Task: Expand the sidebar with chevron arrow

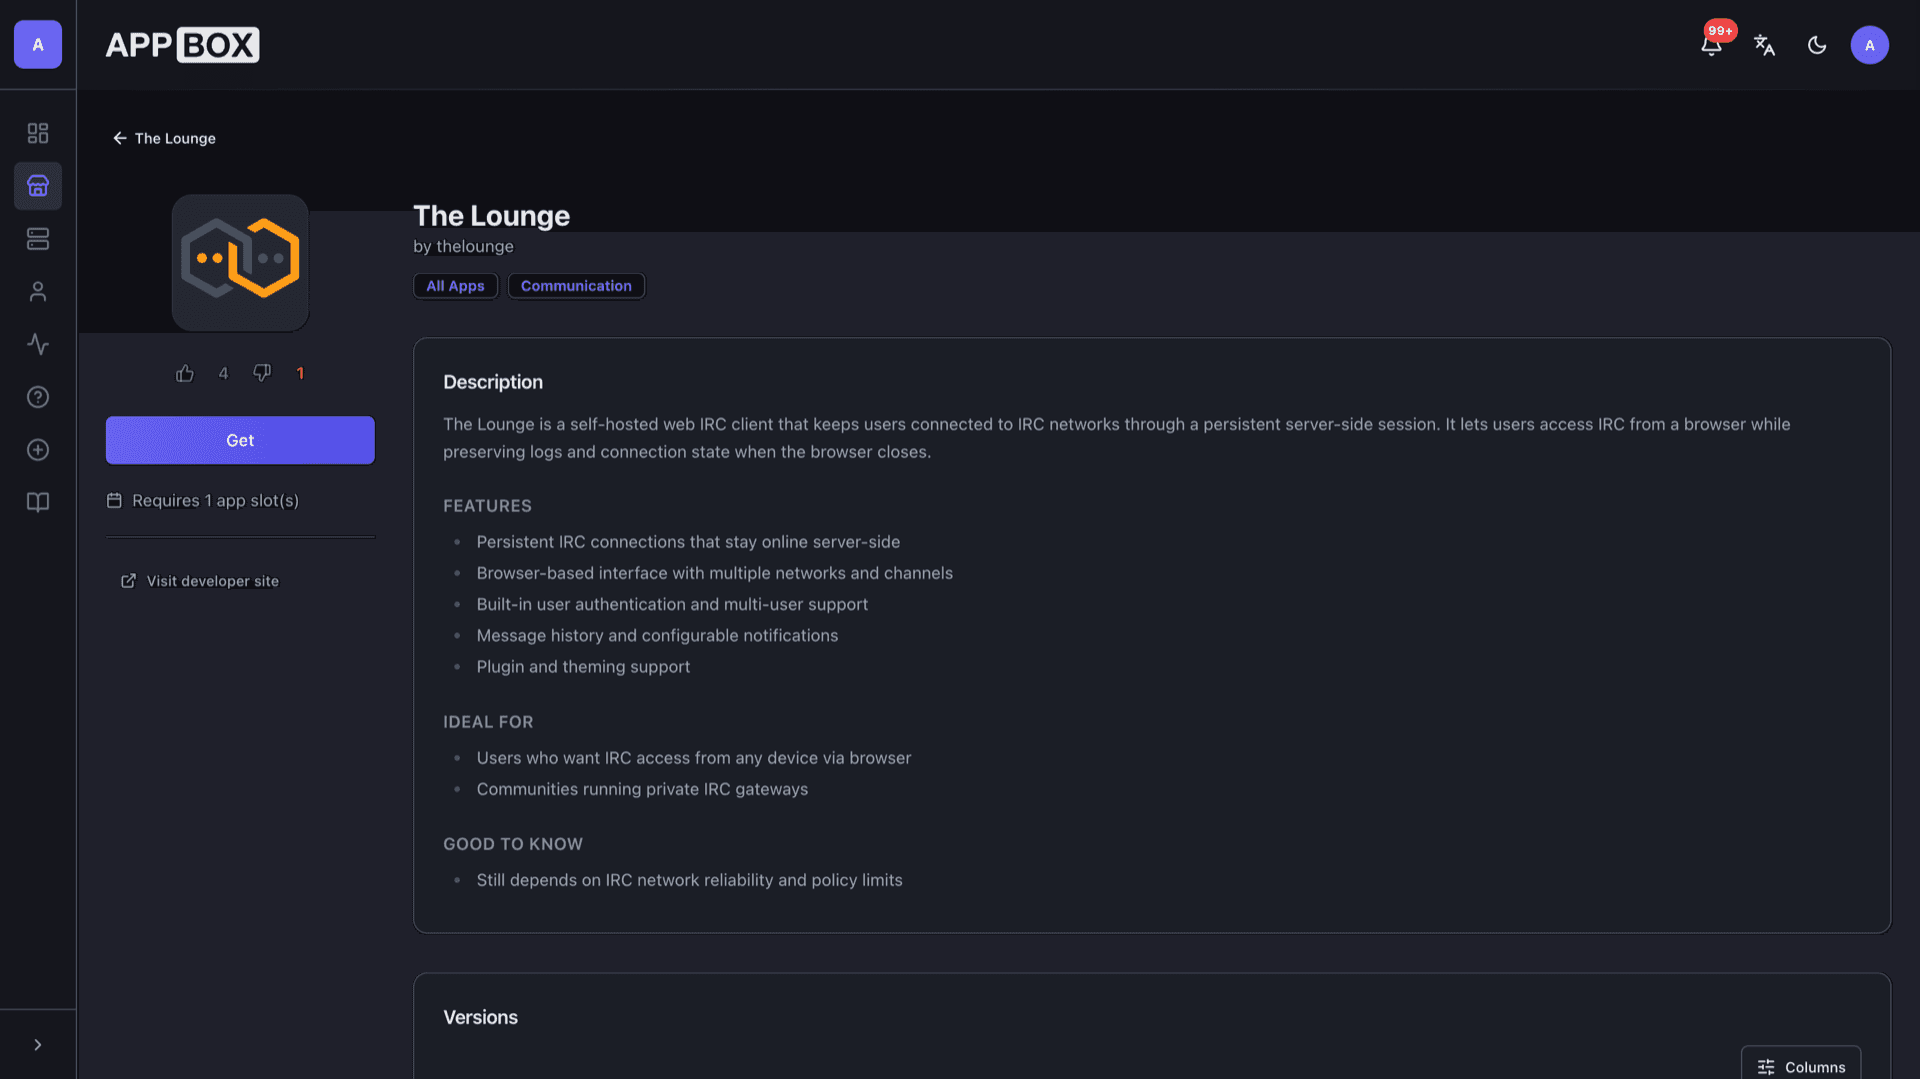Action: coord(38,1045)
